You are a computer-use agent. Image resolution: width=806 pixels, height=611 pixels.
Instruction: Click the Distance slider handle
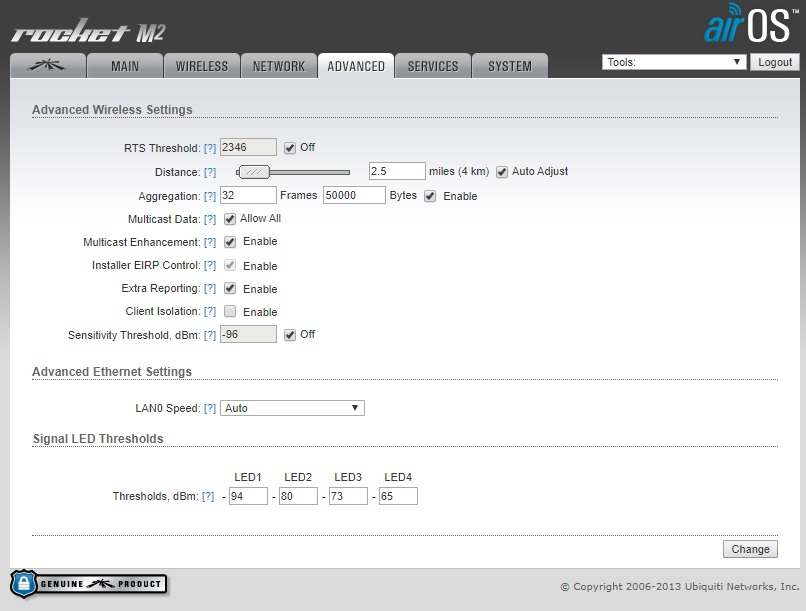(x=254, y=172)
